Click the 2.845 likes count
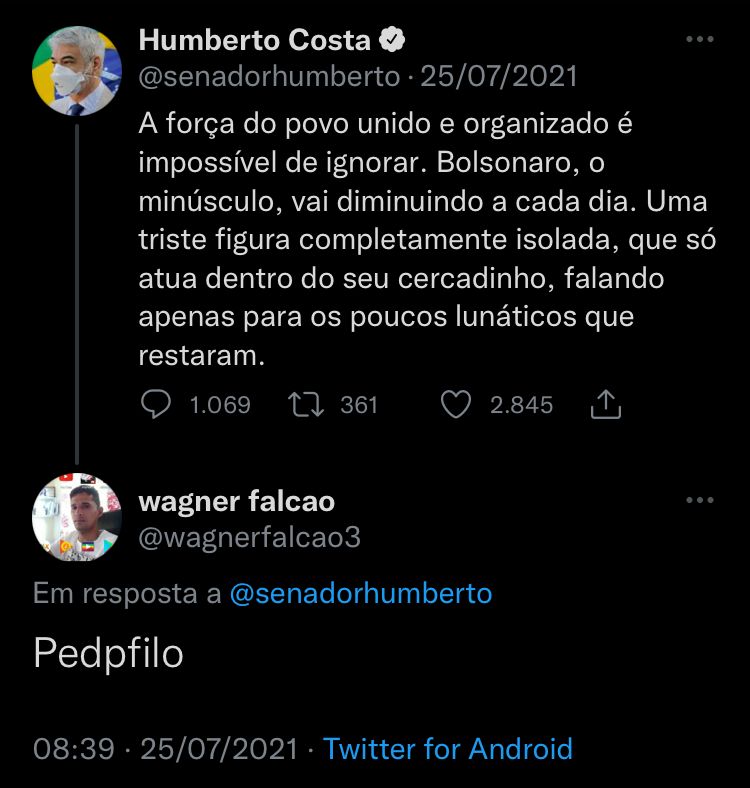Screen dimensions: 750x788 (521, 404)
